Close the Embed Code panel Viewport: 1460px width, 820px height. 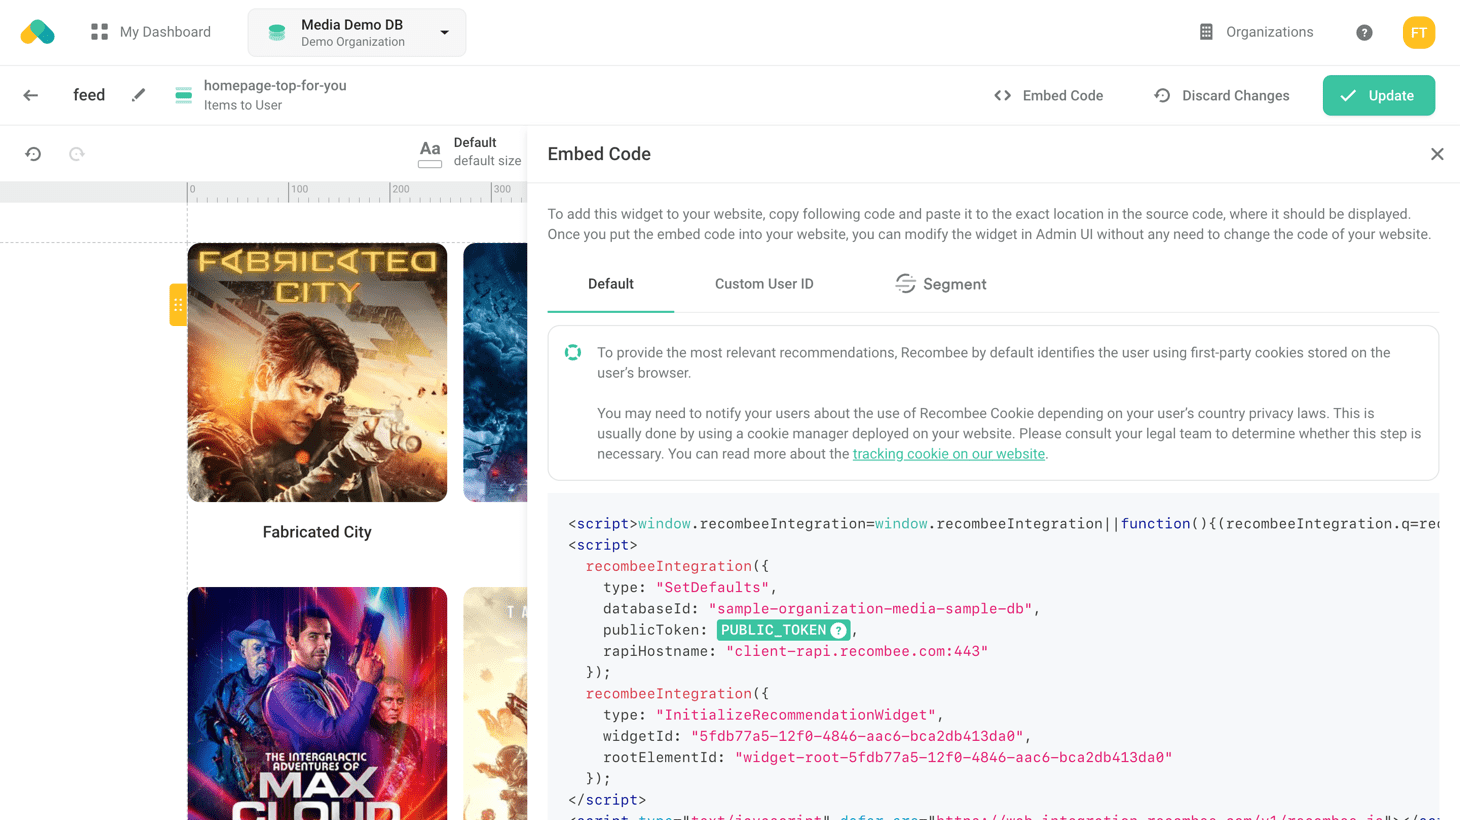pos(1437,154)
